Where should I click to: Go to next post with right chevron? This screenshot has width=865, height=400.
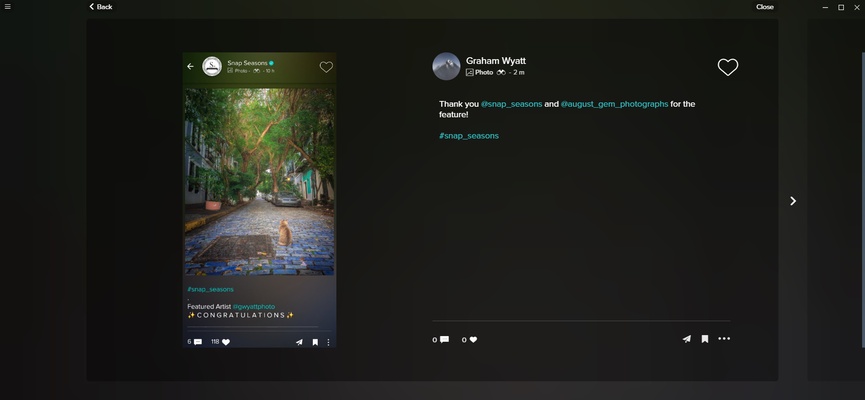793,201
